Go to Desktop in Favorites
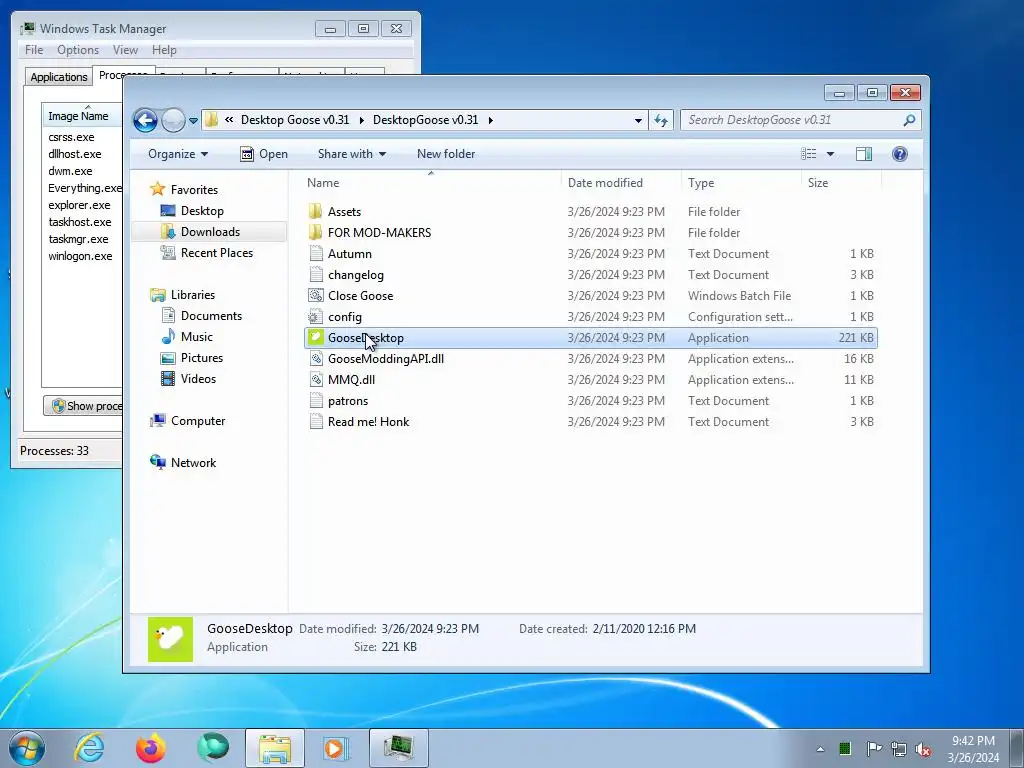 click(202, 211)
